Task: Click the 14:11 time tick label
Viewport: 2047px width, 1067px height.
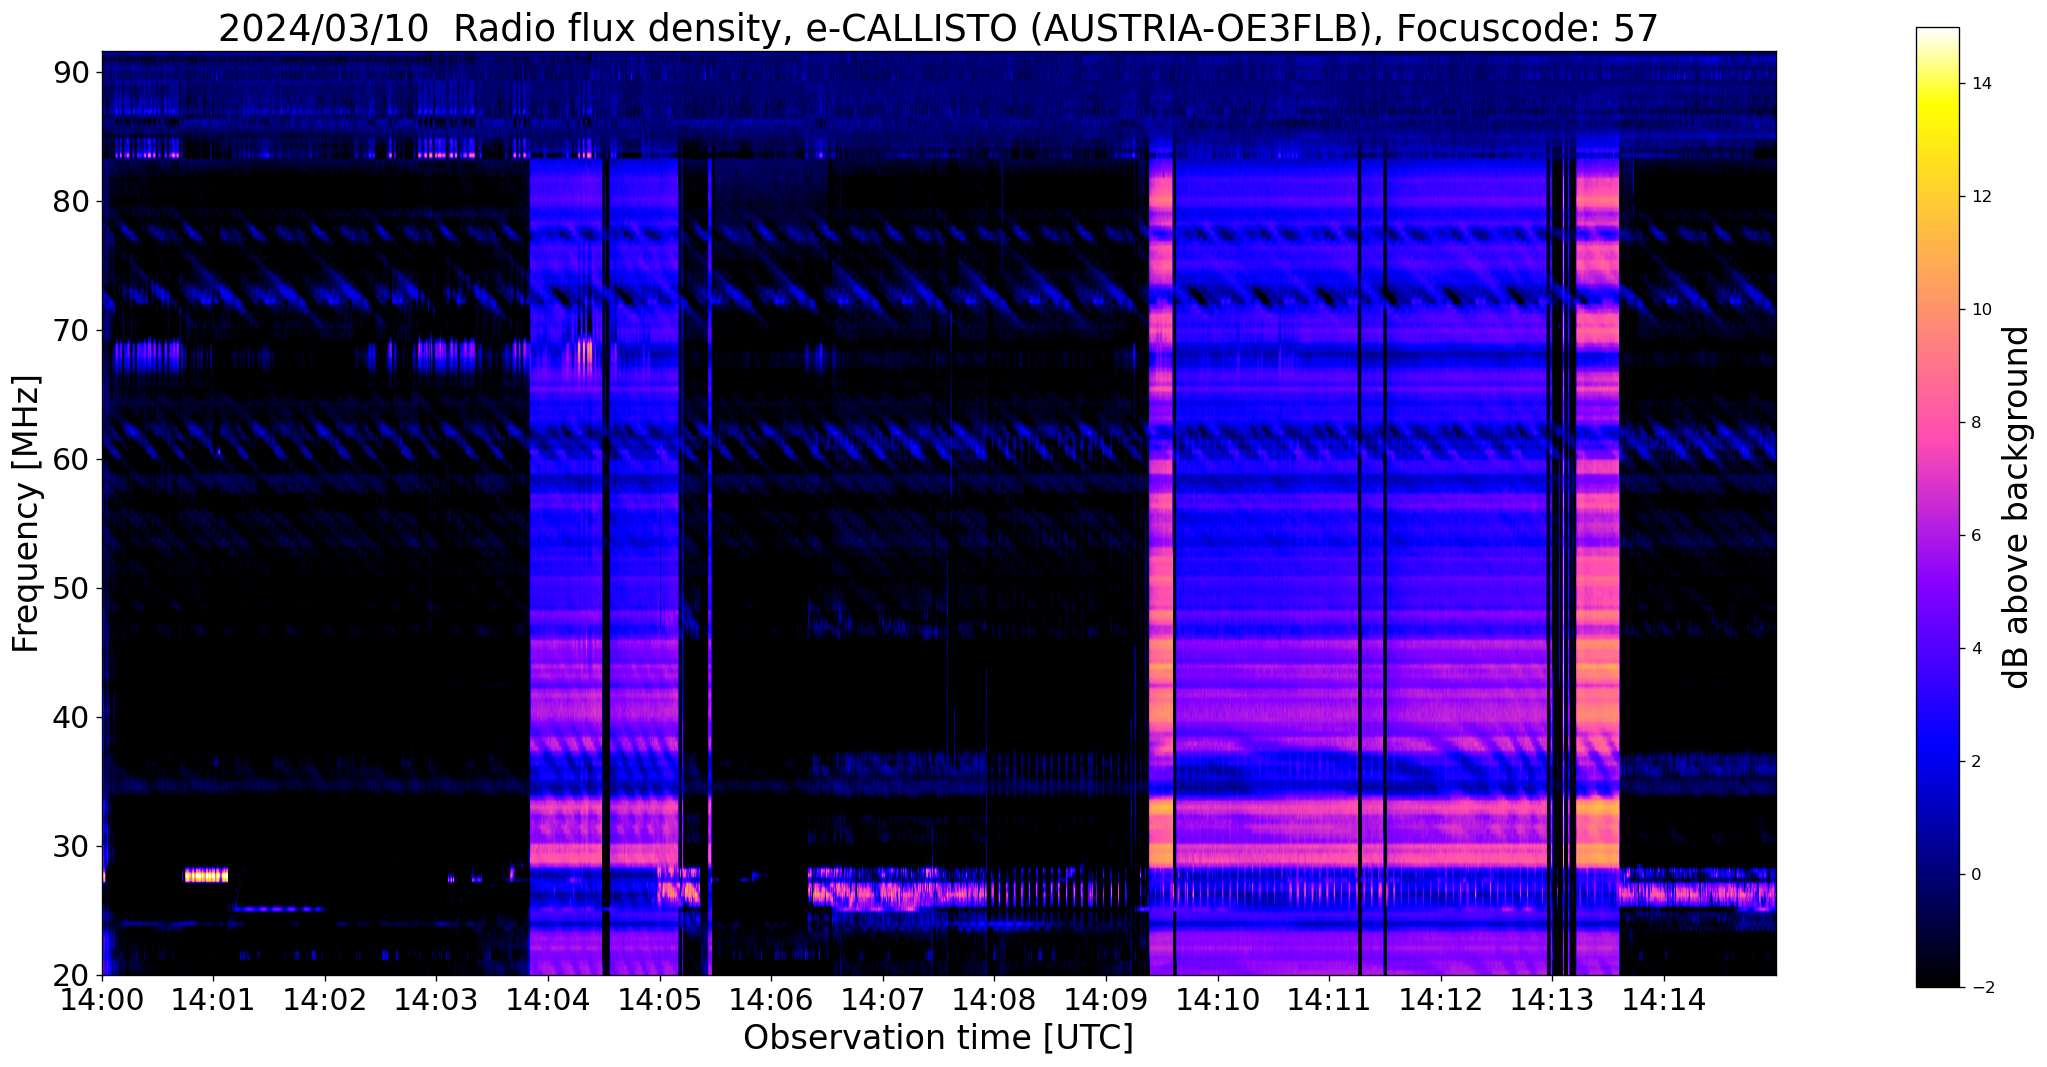Action: pyautogui.click(x=1329, y=1000)
